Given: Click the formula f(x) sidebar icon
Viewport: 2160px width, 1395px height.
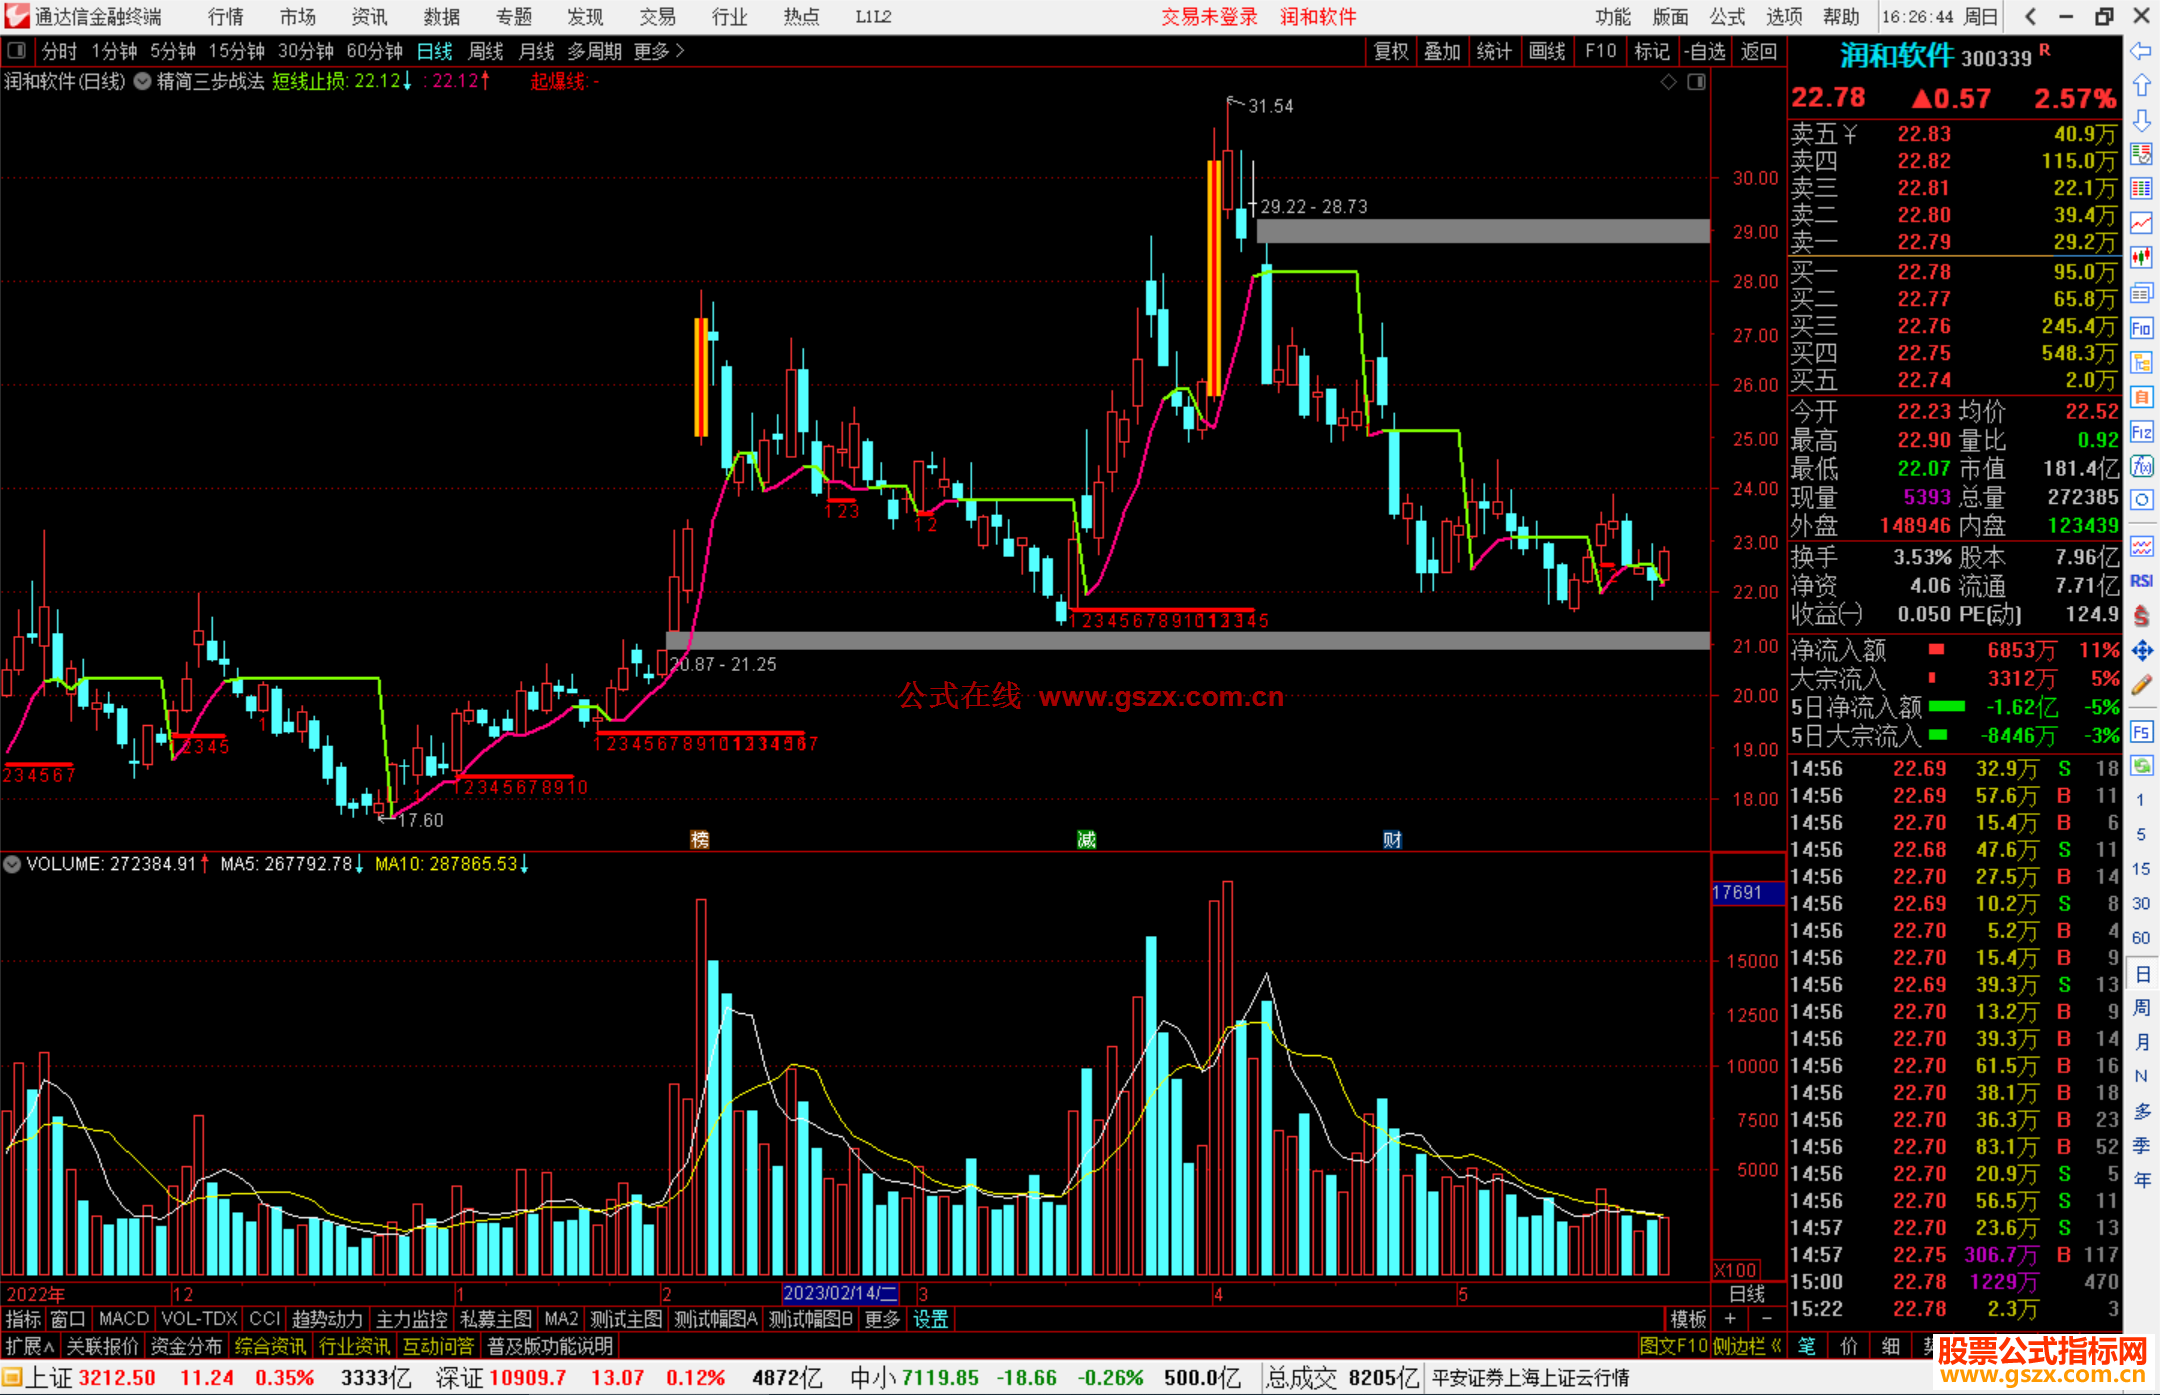Looking at the screenshot, I should point(2141,466).
